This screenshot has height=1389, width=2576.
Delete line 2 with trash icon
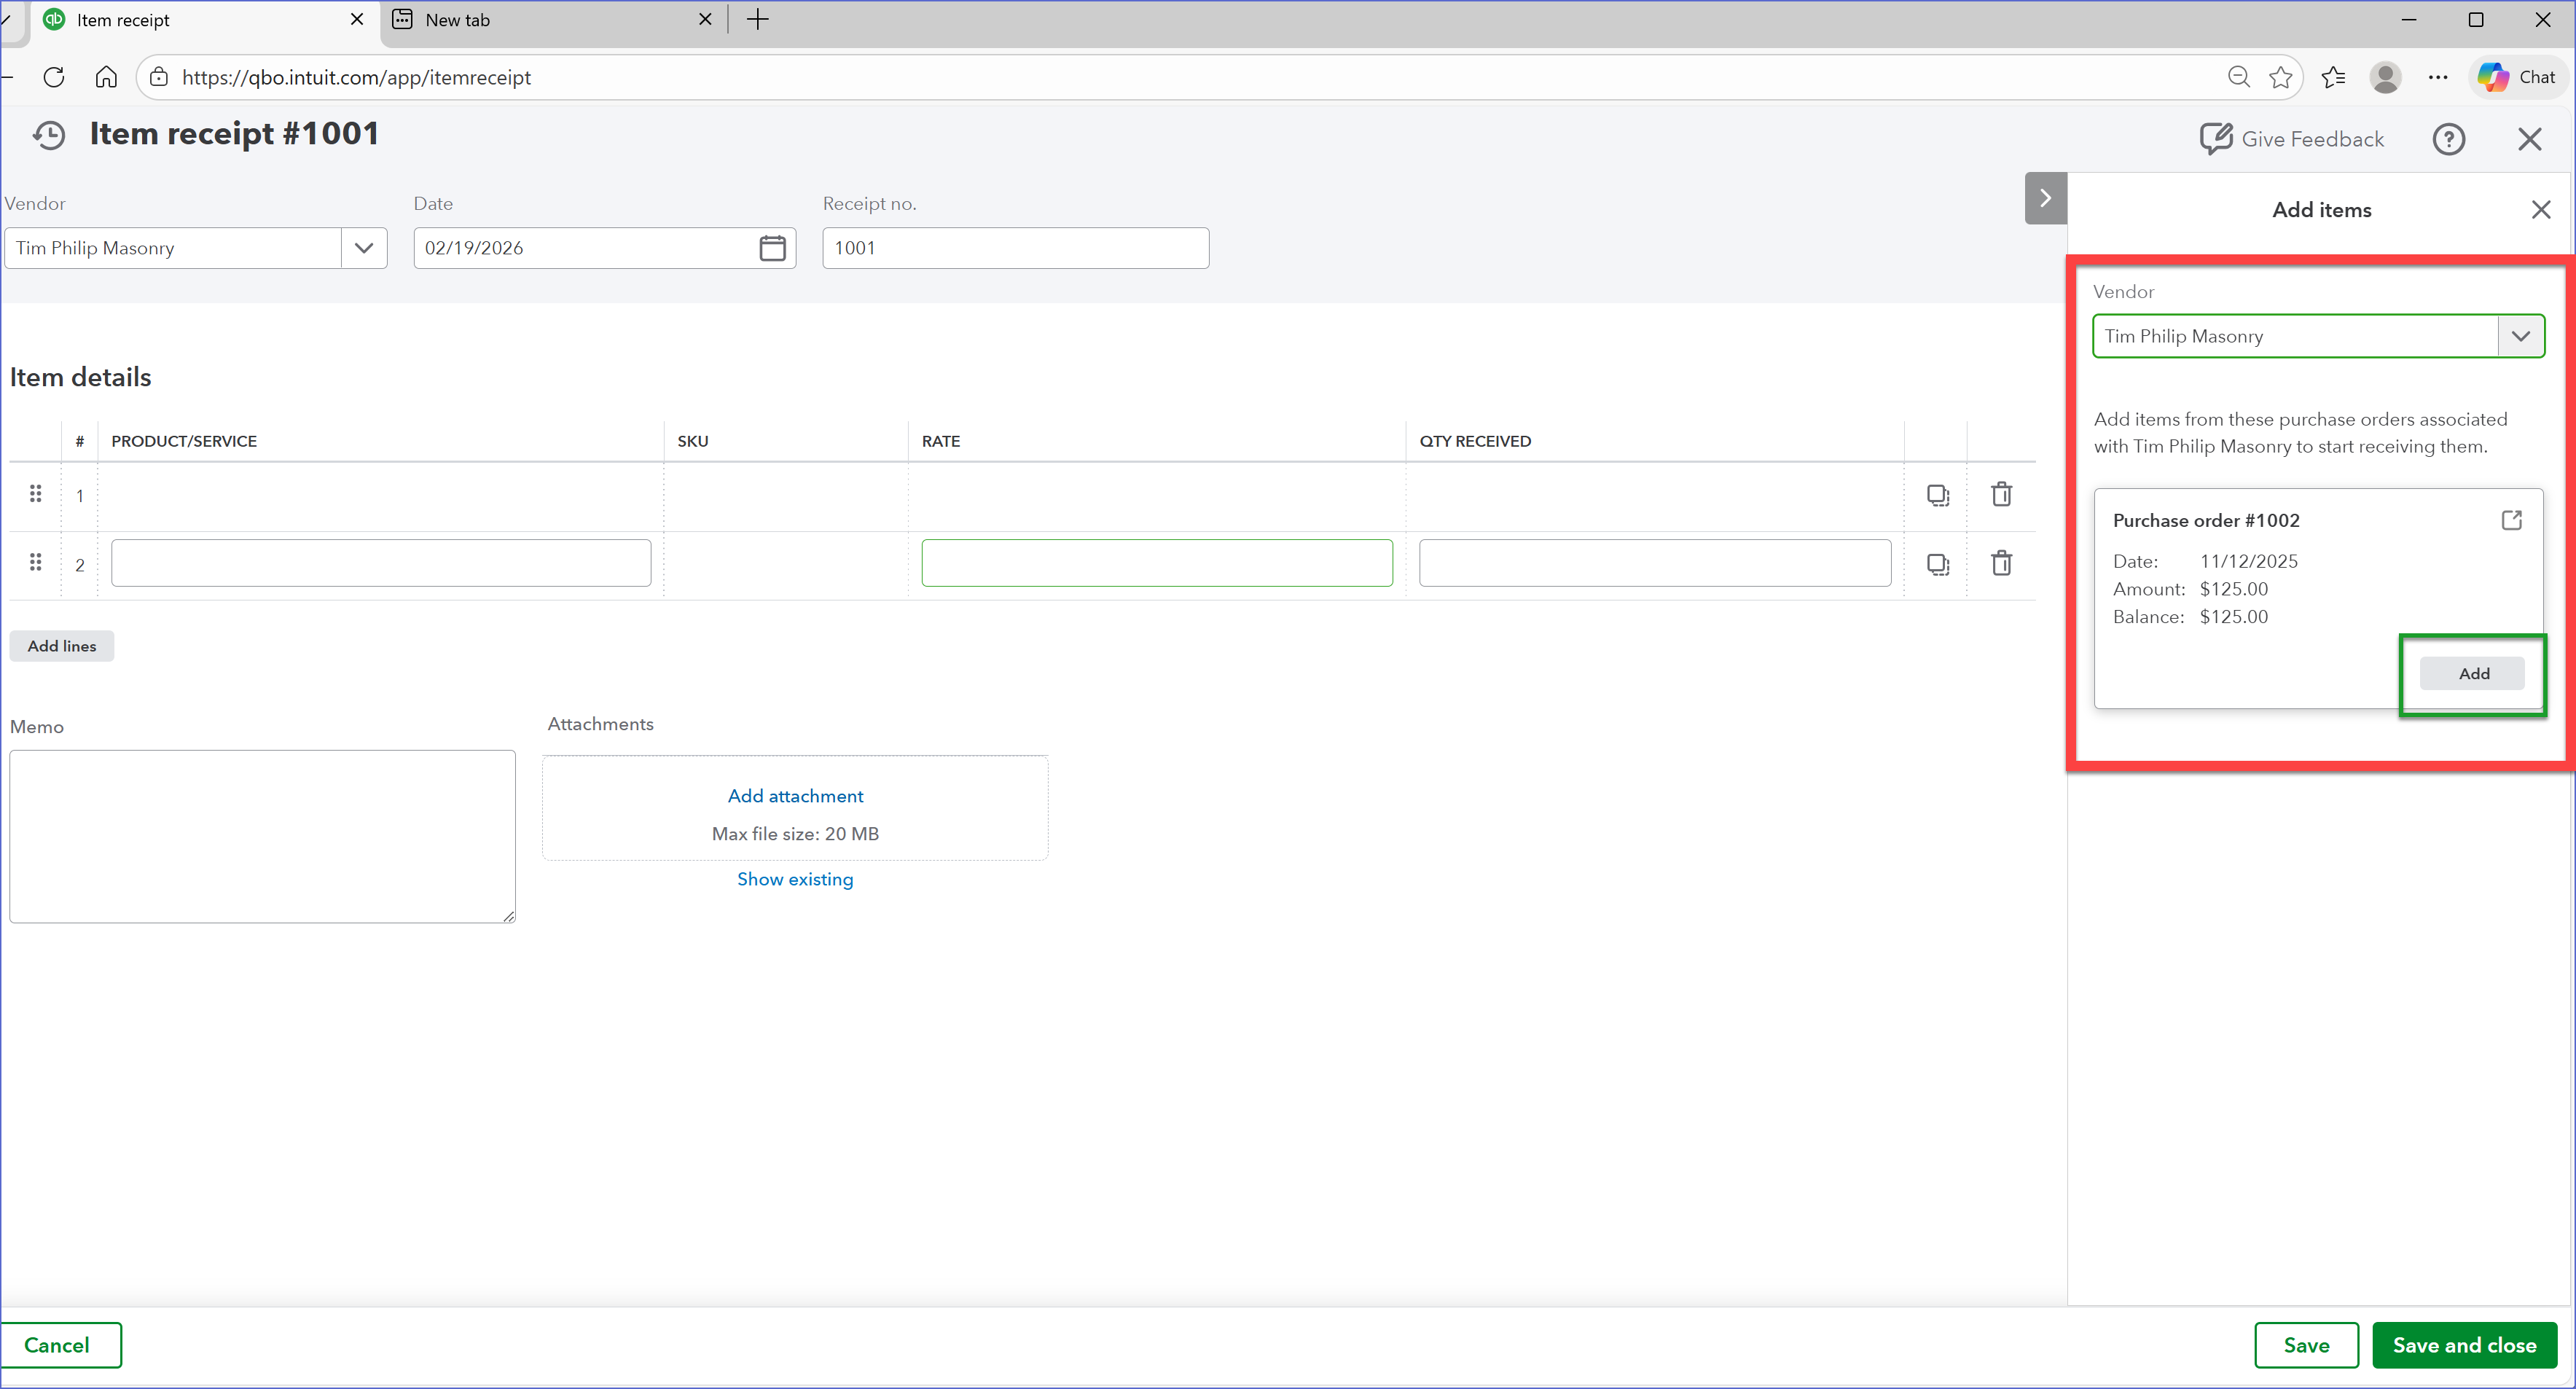[2001, 564]
